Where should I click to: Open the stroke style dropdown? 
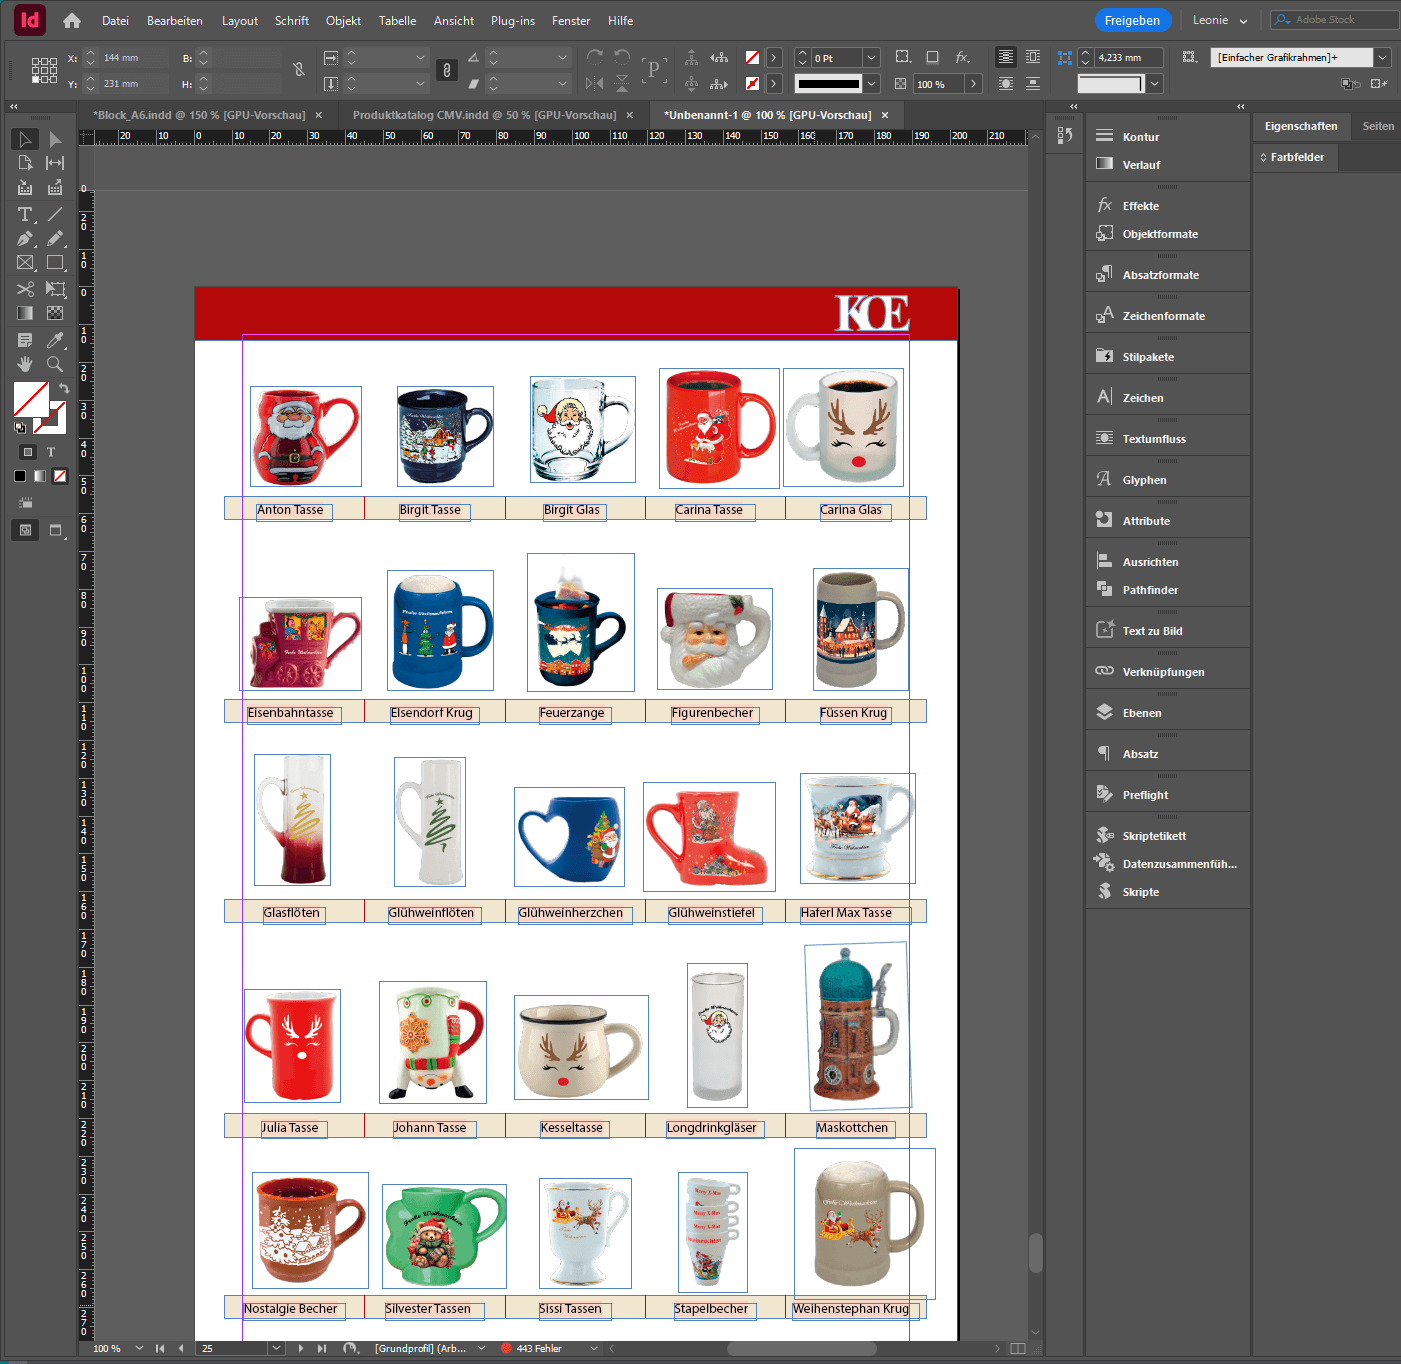871,84
